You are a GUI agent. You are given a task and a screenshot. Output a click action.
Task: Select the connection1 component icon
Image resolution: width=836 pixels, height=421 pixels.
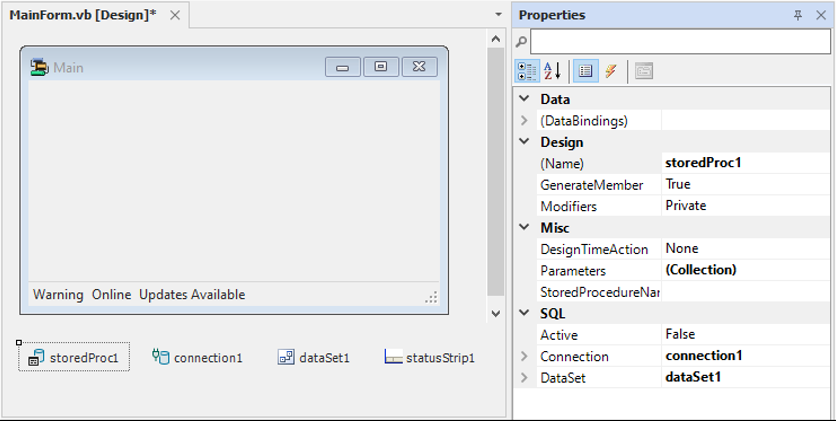point(161,357)
